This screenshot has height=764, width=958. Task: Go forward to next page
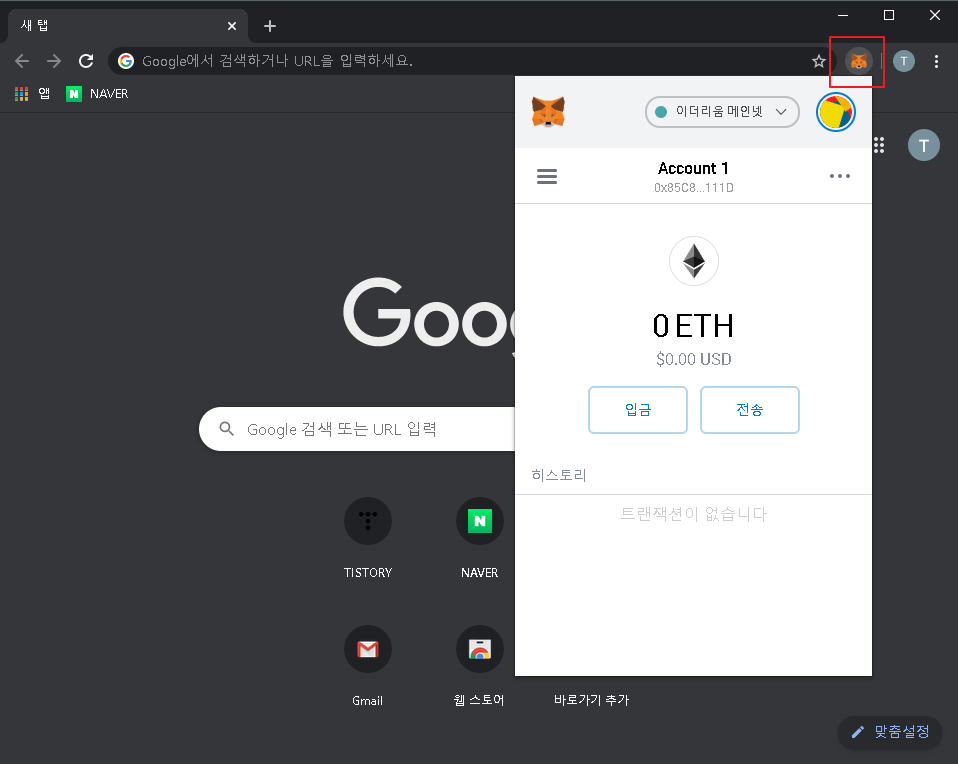click(x=54, y=61)
